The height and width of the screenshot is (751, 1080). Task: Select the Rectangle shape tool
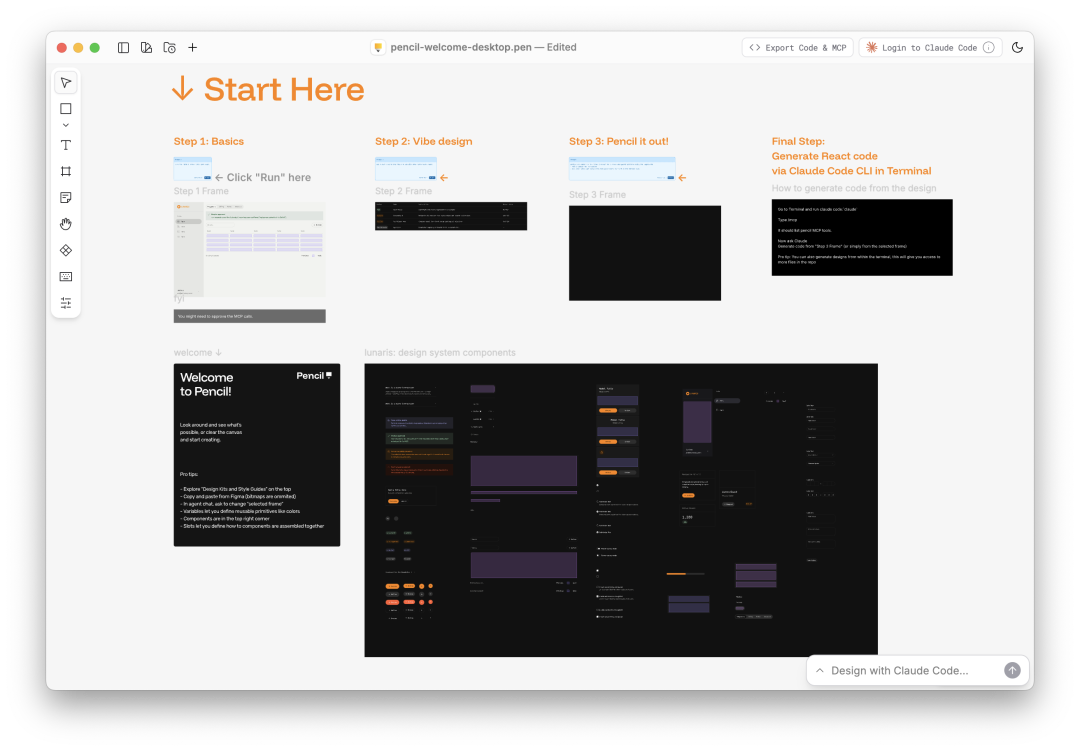pos(66,109)
